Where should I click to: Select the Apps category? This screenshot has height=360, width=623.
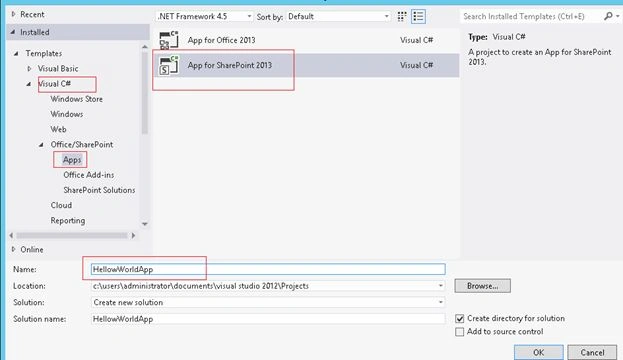click(x=72, y=160)
